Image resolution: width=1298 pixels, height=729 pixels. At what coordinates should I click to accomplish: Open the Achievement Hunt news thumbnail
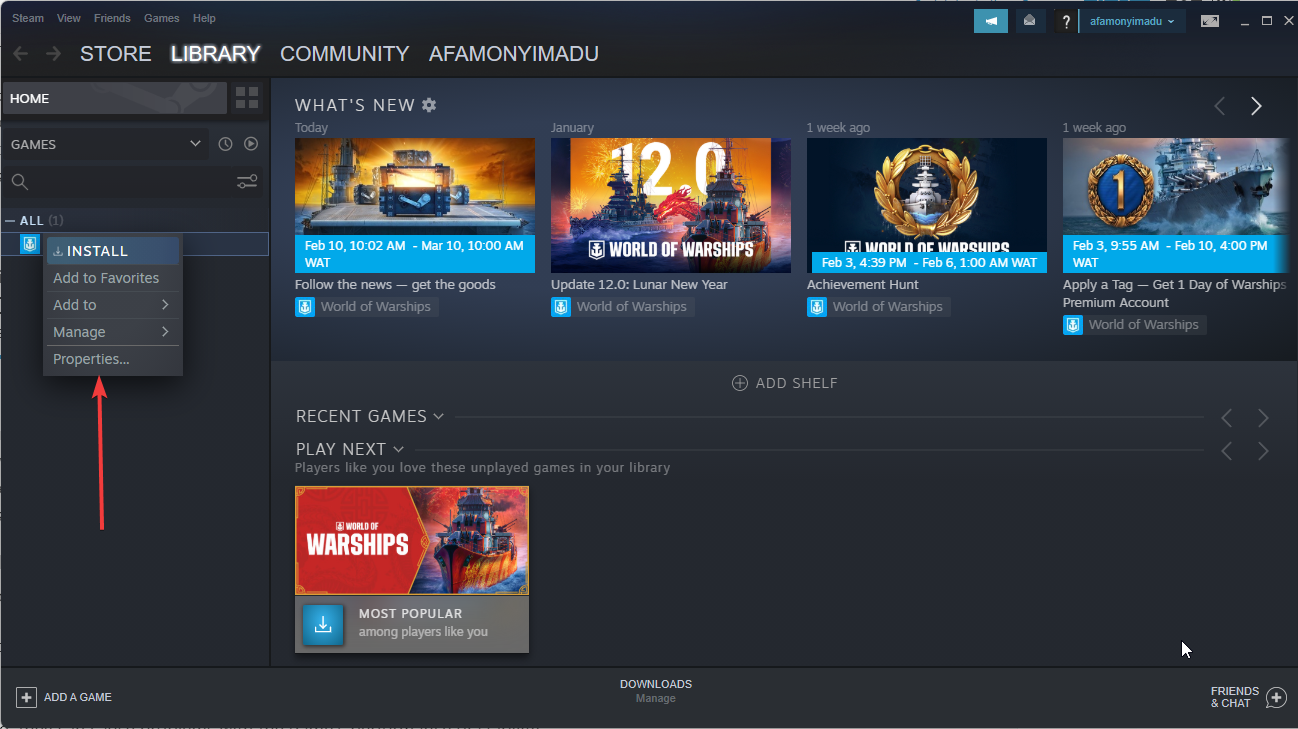point(927,205)
